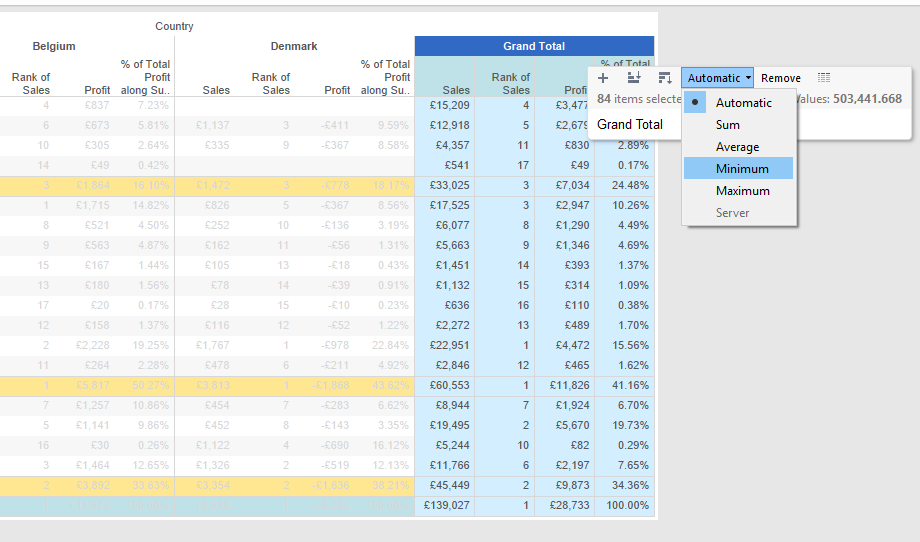Click the disabled Server menu option
920x542 pixels.
[x=732, y=213]
